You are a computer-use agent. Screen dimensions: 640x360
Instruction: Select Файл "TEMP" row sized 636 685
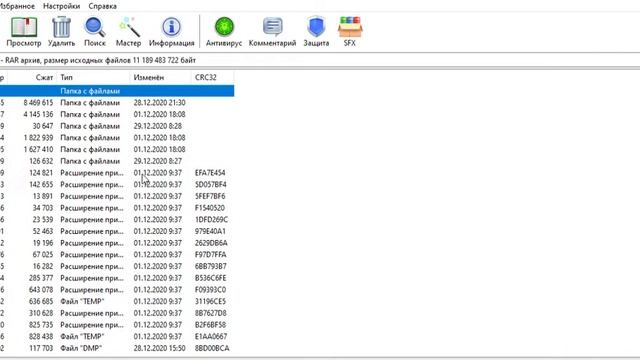pyautogui.click(x=117, y=302)
